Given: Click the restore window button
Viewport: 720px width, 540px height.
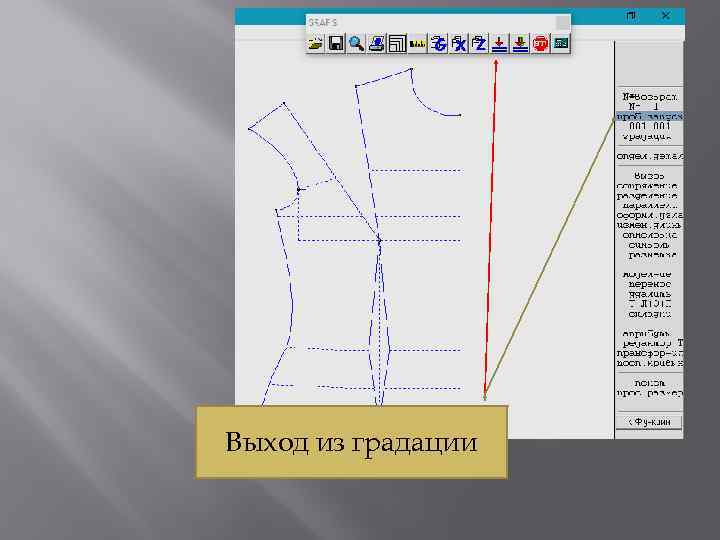Looking at the screenshot, I should (631, 16).
